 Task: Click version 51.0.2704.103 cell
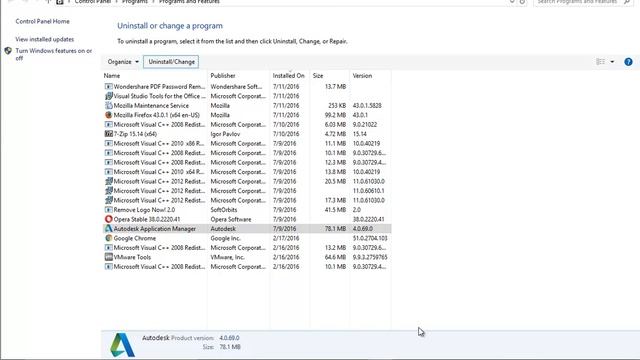(370, 238)
